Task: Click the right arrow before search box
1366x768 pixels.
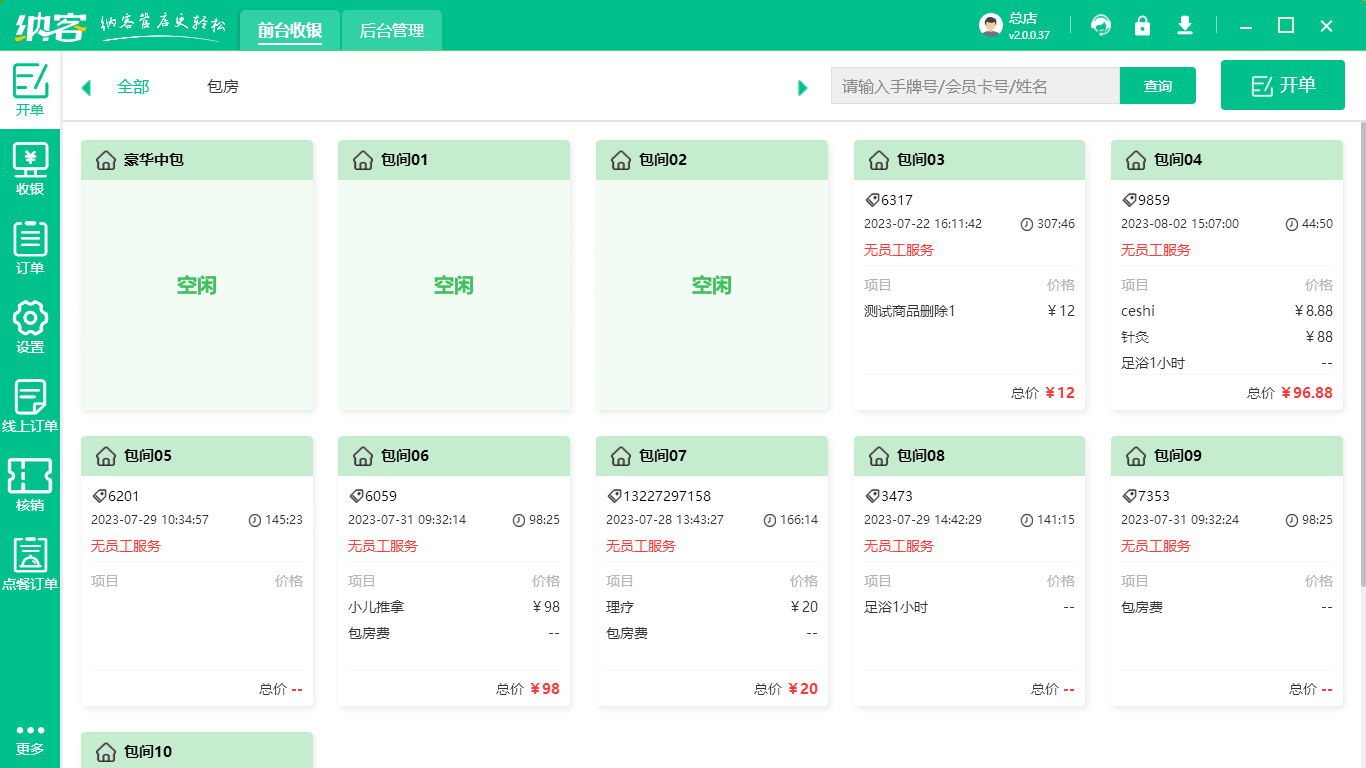Action: click(x=802, y=87)
